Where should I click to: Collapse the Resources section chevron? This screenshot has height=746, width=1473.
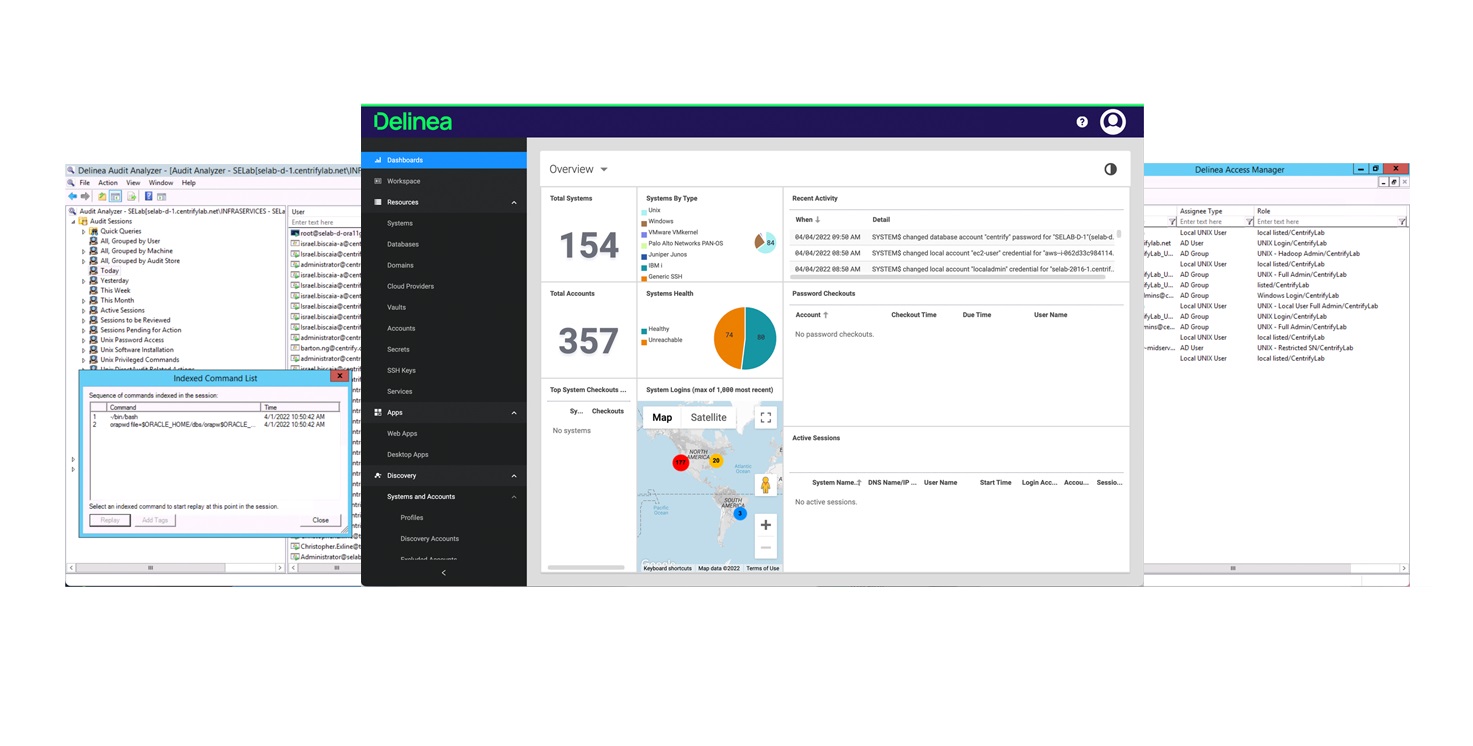click(x=514, y=203)
